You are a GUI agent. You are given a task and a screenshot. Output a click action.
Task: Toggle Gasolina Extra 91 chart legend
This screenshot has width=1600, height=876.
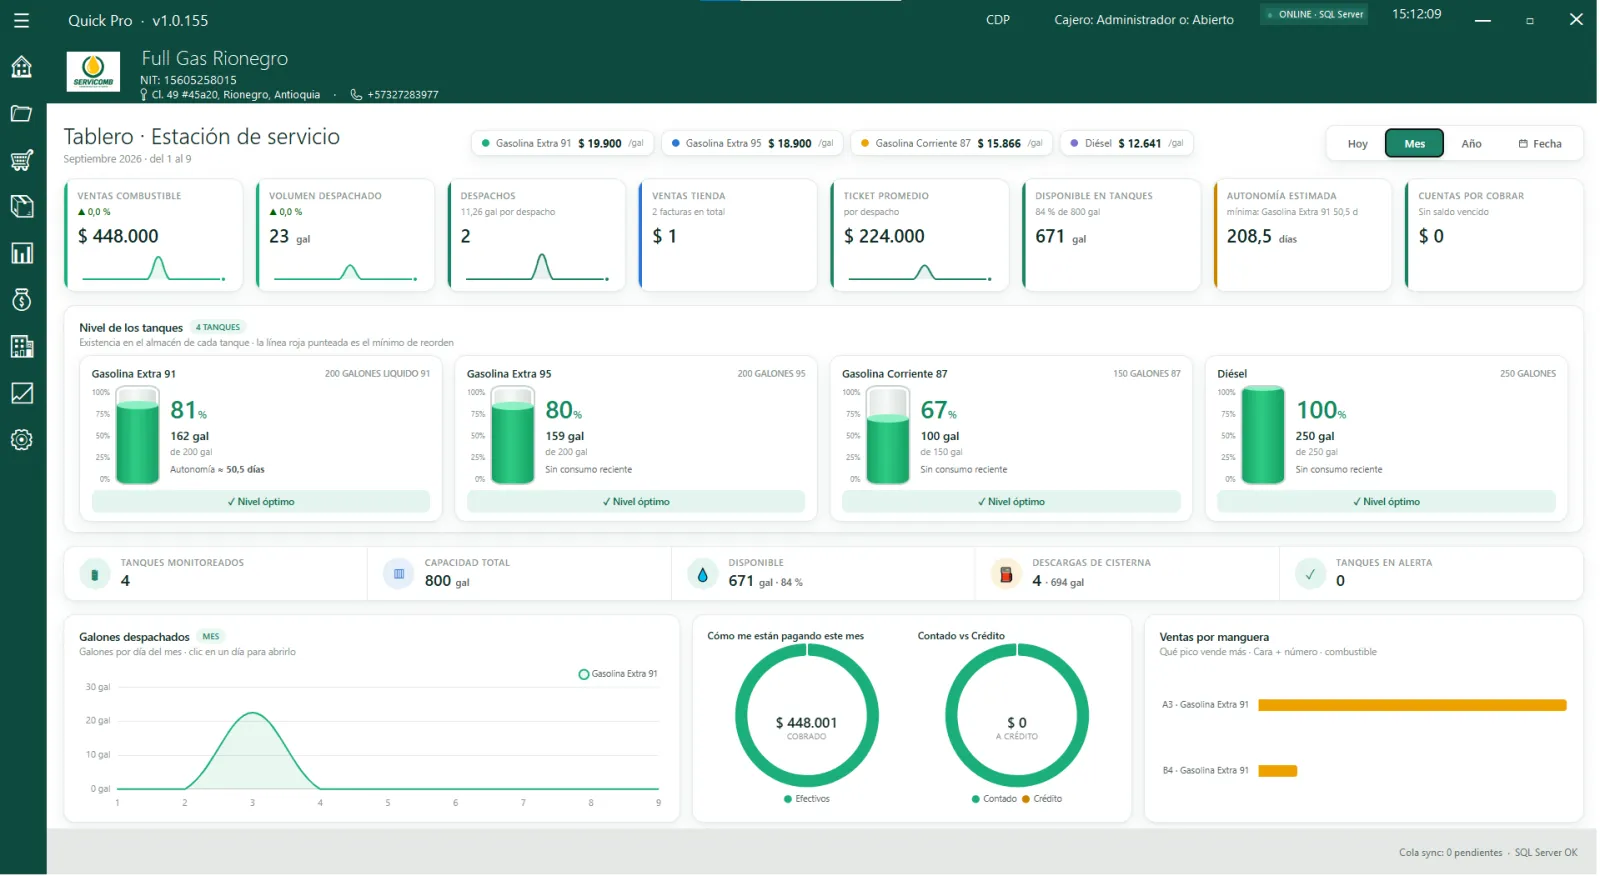point(618,674)
